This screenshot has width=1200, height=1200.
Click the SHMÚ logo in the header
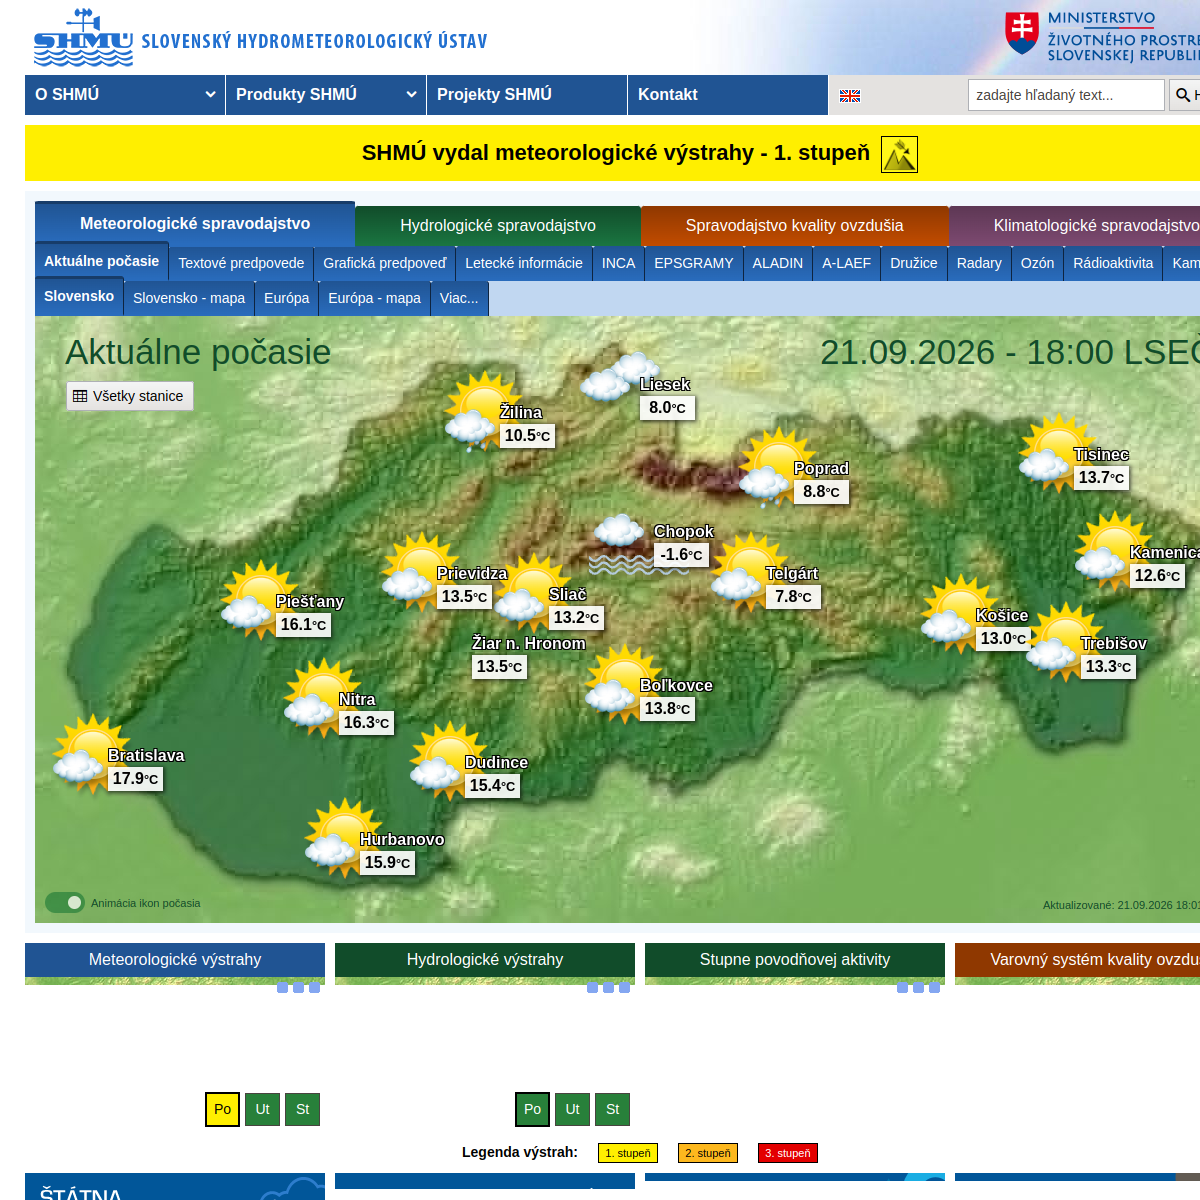(x=83, y=37)
